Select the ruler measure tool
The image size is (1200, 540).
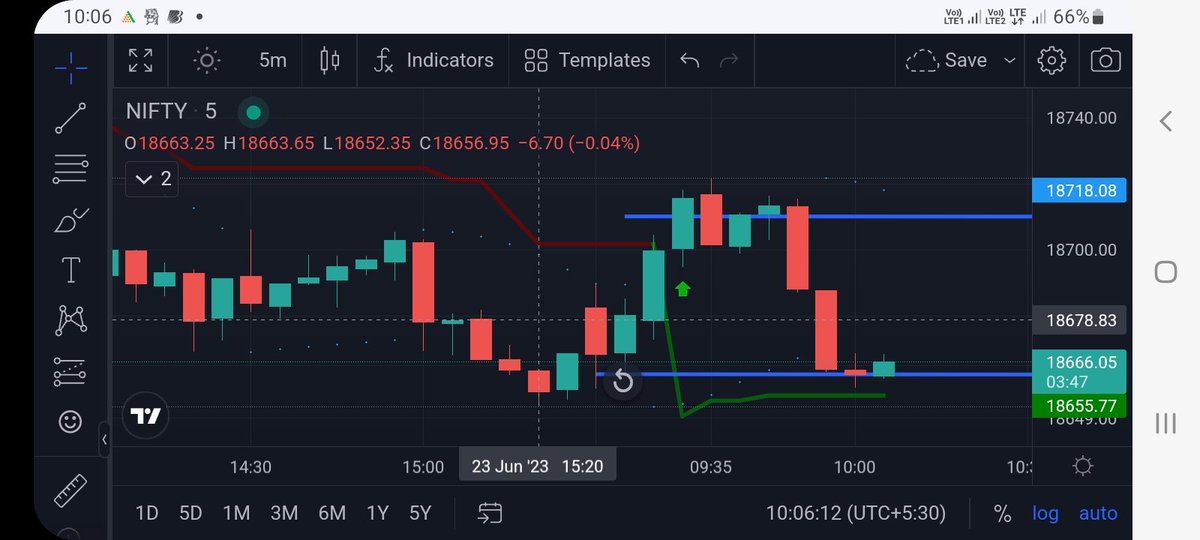tap(71, 492)
